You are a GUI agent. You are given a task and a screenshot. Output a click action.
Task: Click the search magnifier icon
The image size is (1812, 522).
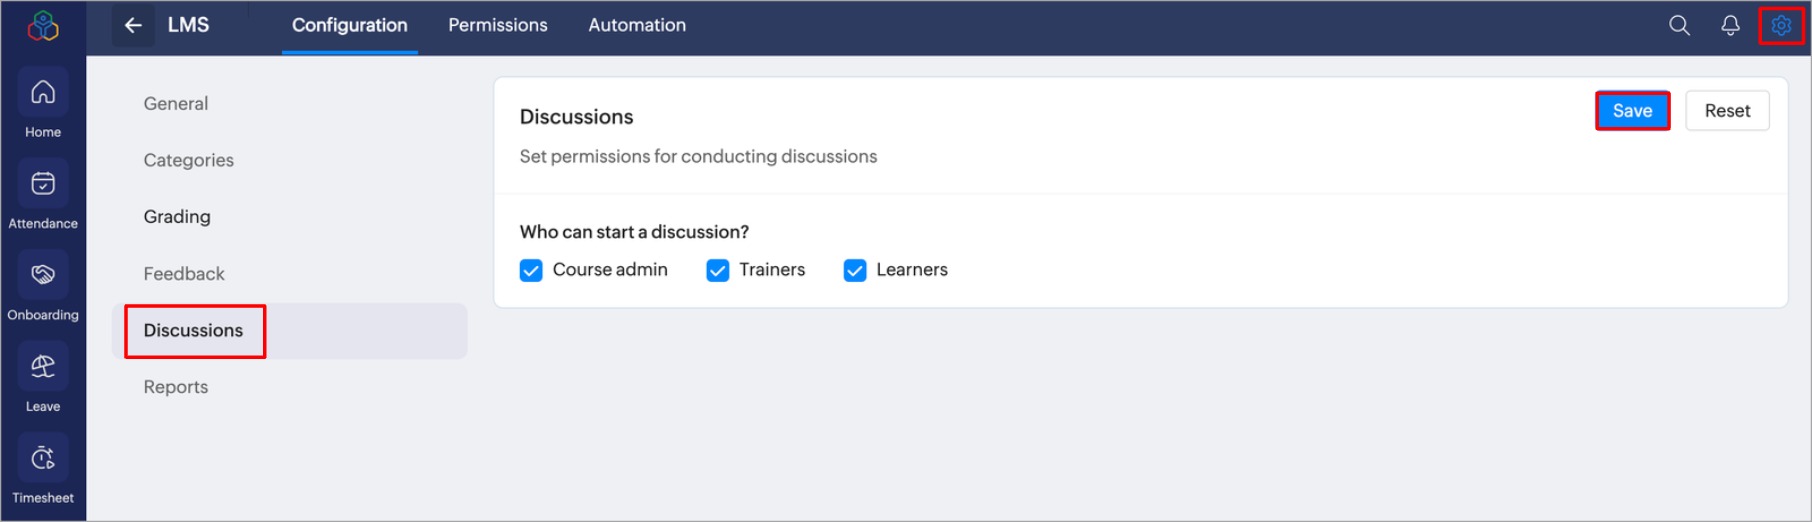(1679, 26)
